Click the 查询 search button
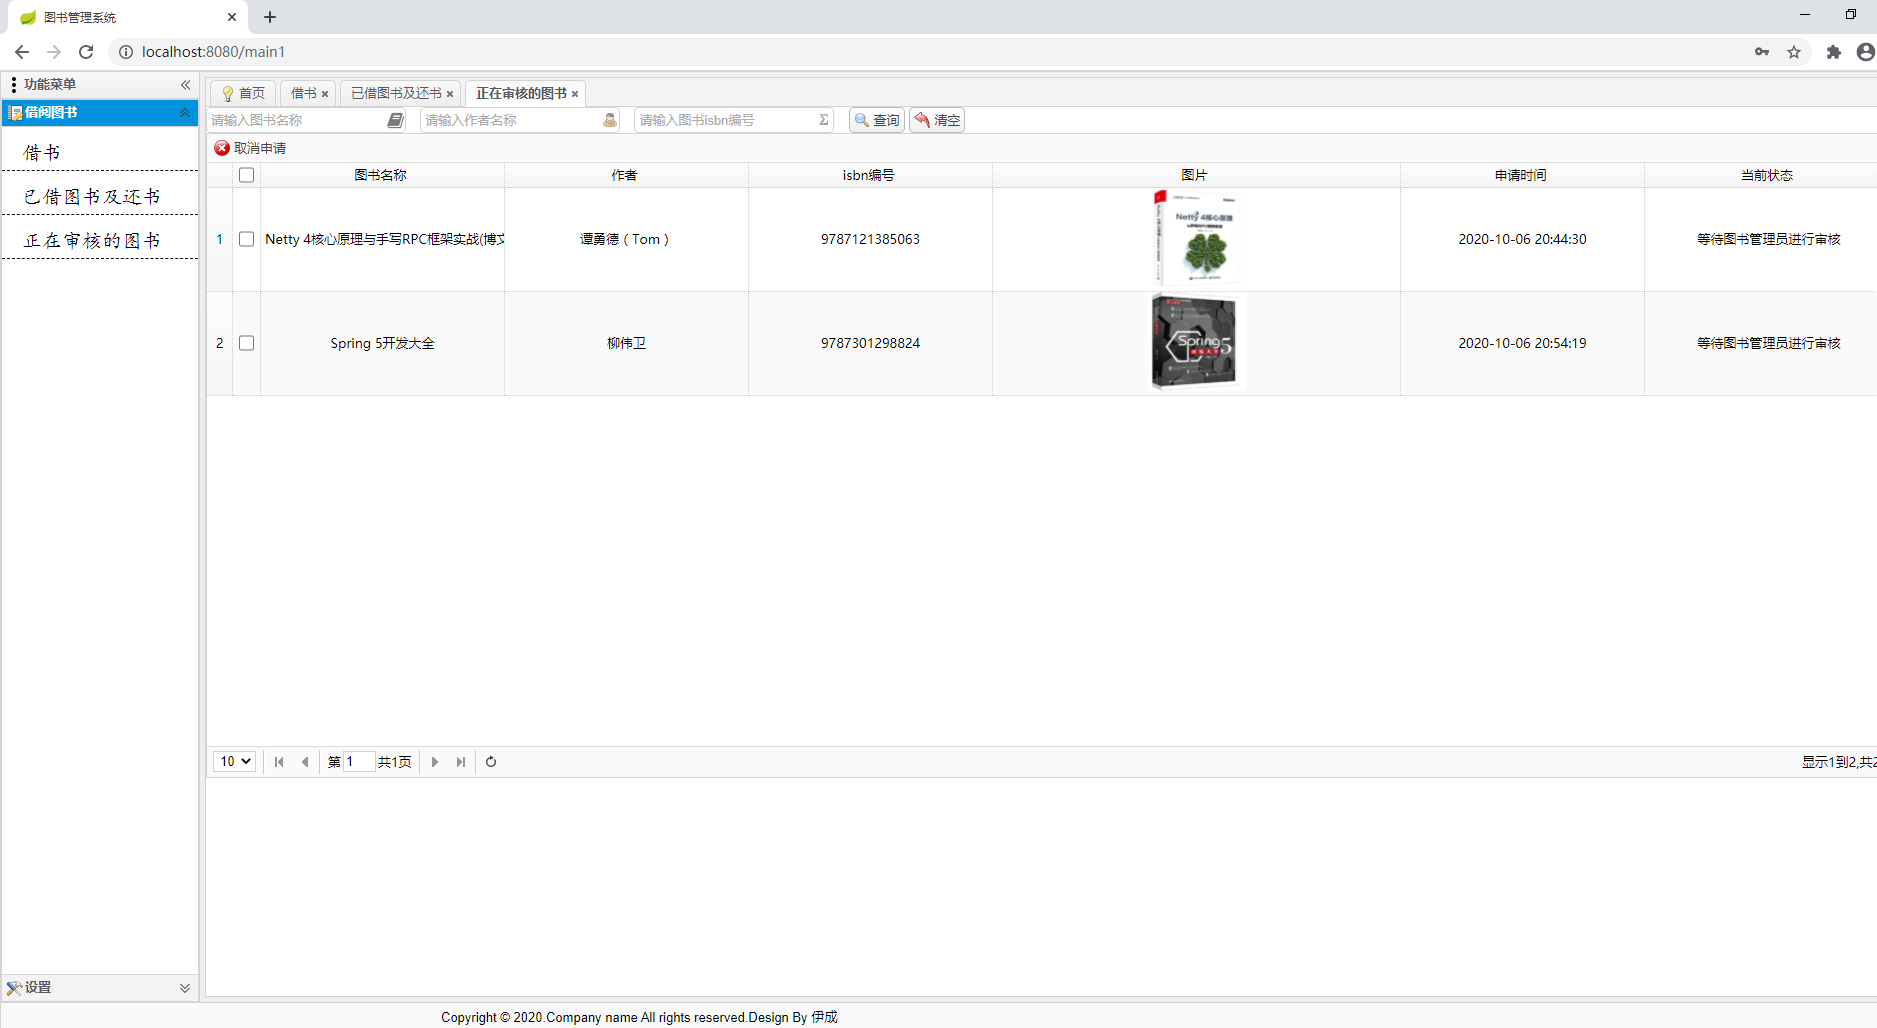Image resolution: width=1877 pixels, height=1028 pixels. coord(877,120)
